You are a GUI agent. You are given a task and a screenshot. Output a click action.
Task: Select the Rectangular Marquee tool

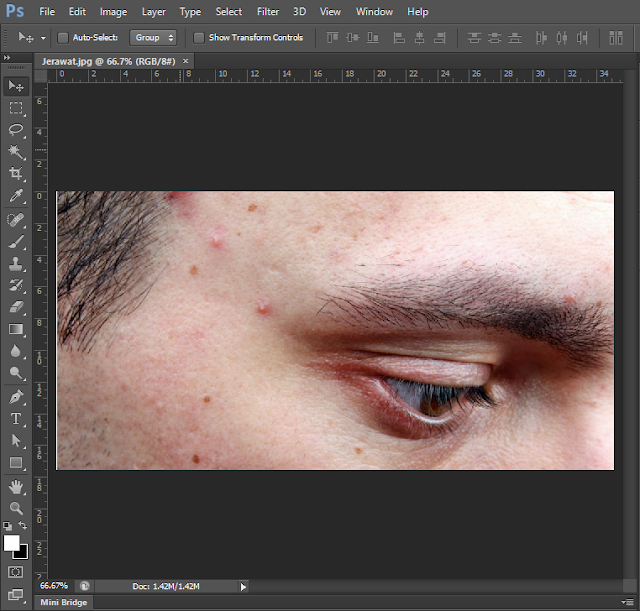point(16,108)
